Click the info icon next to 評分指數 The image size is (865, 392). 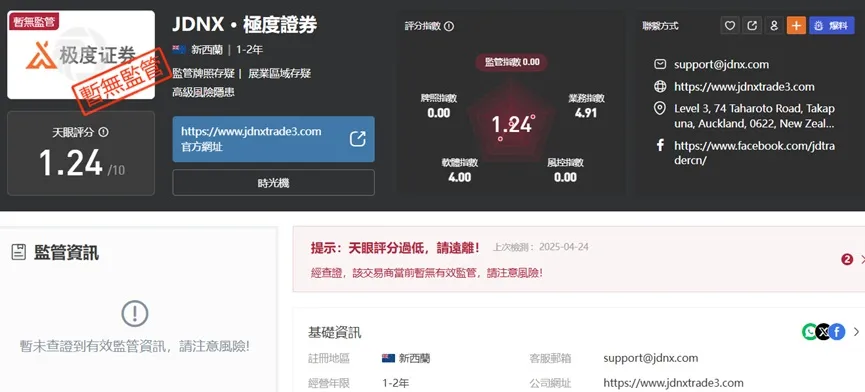click(449, 26)
